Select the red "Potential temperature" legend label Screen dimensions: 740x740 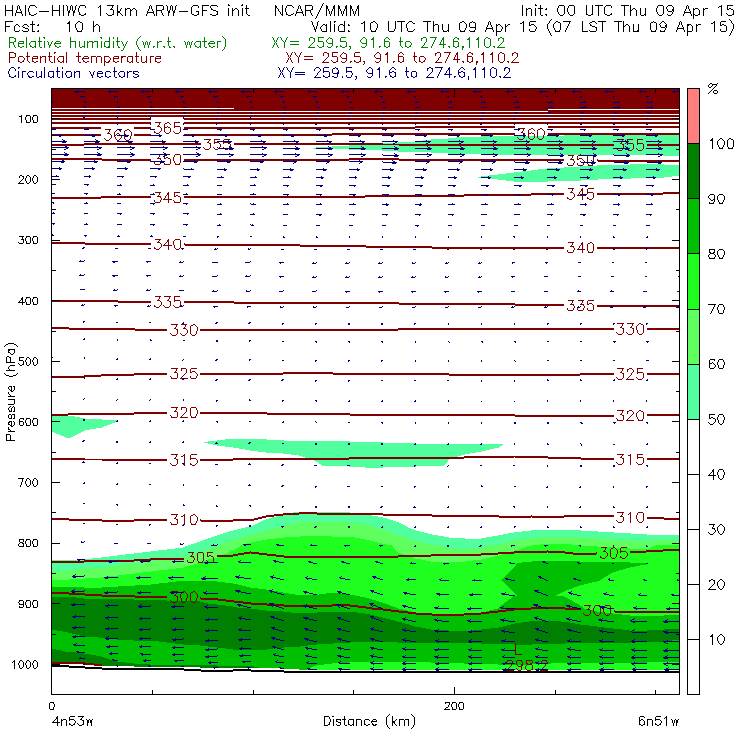coord(84,58)
